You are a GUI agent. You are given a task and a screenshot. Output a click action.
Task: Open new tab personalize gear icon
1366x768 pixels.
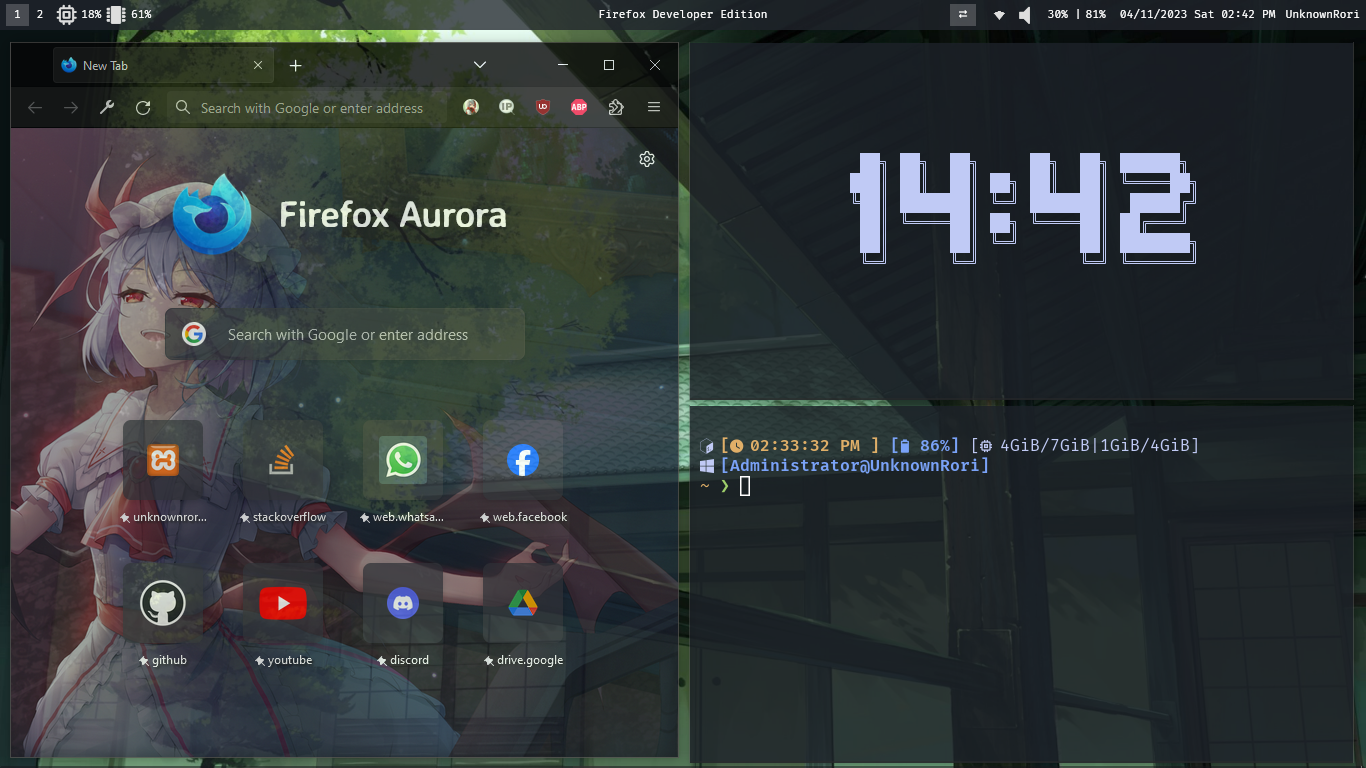click(x=647, y=159)
